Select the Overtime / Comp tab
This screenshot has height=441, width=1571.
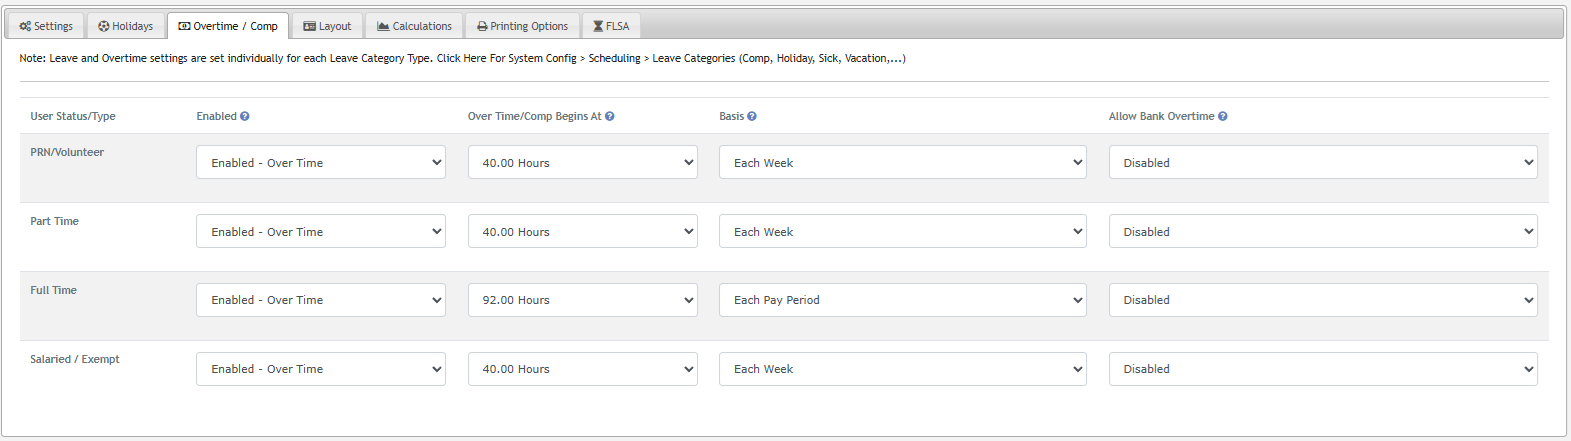[x=228, y=26]
